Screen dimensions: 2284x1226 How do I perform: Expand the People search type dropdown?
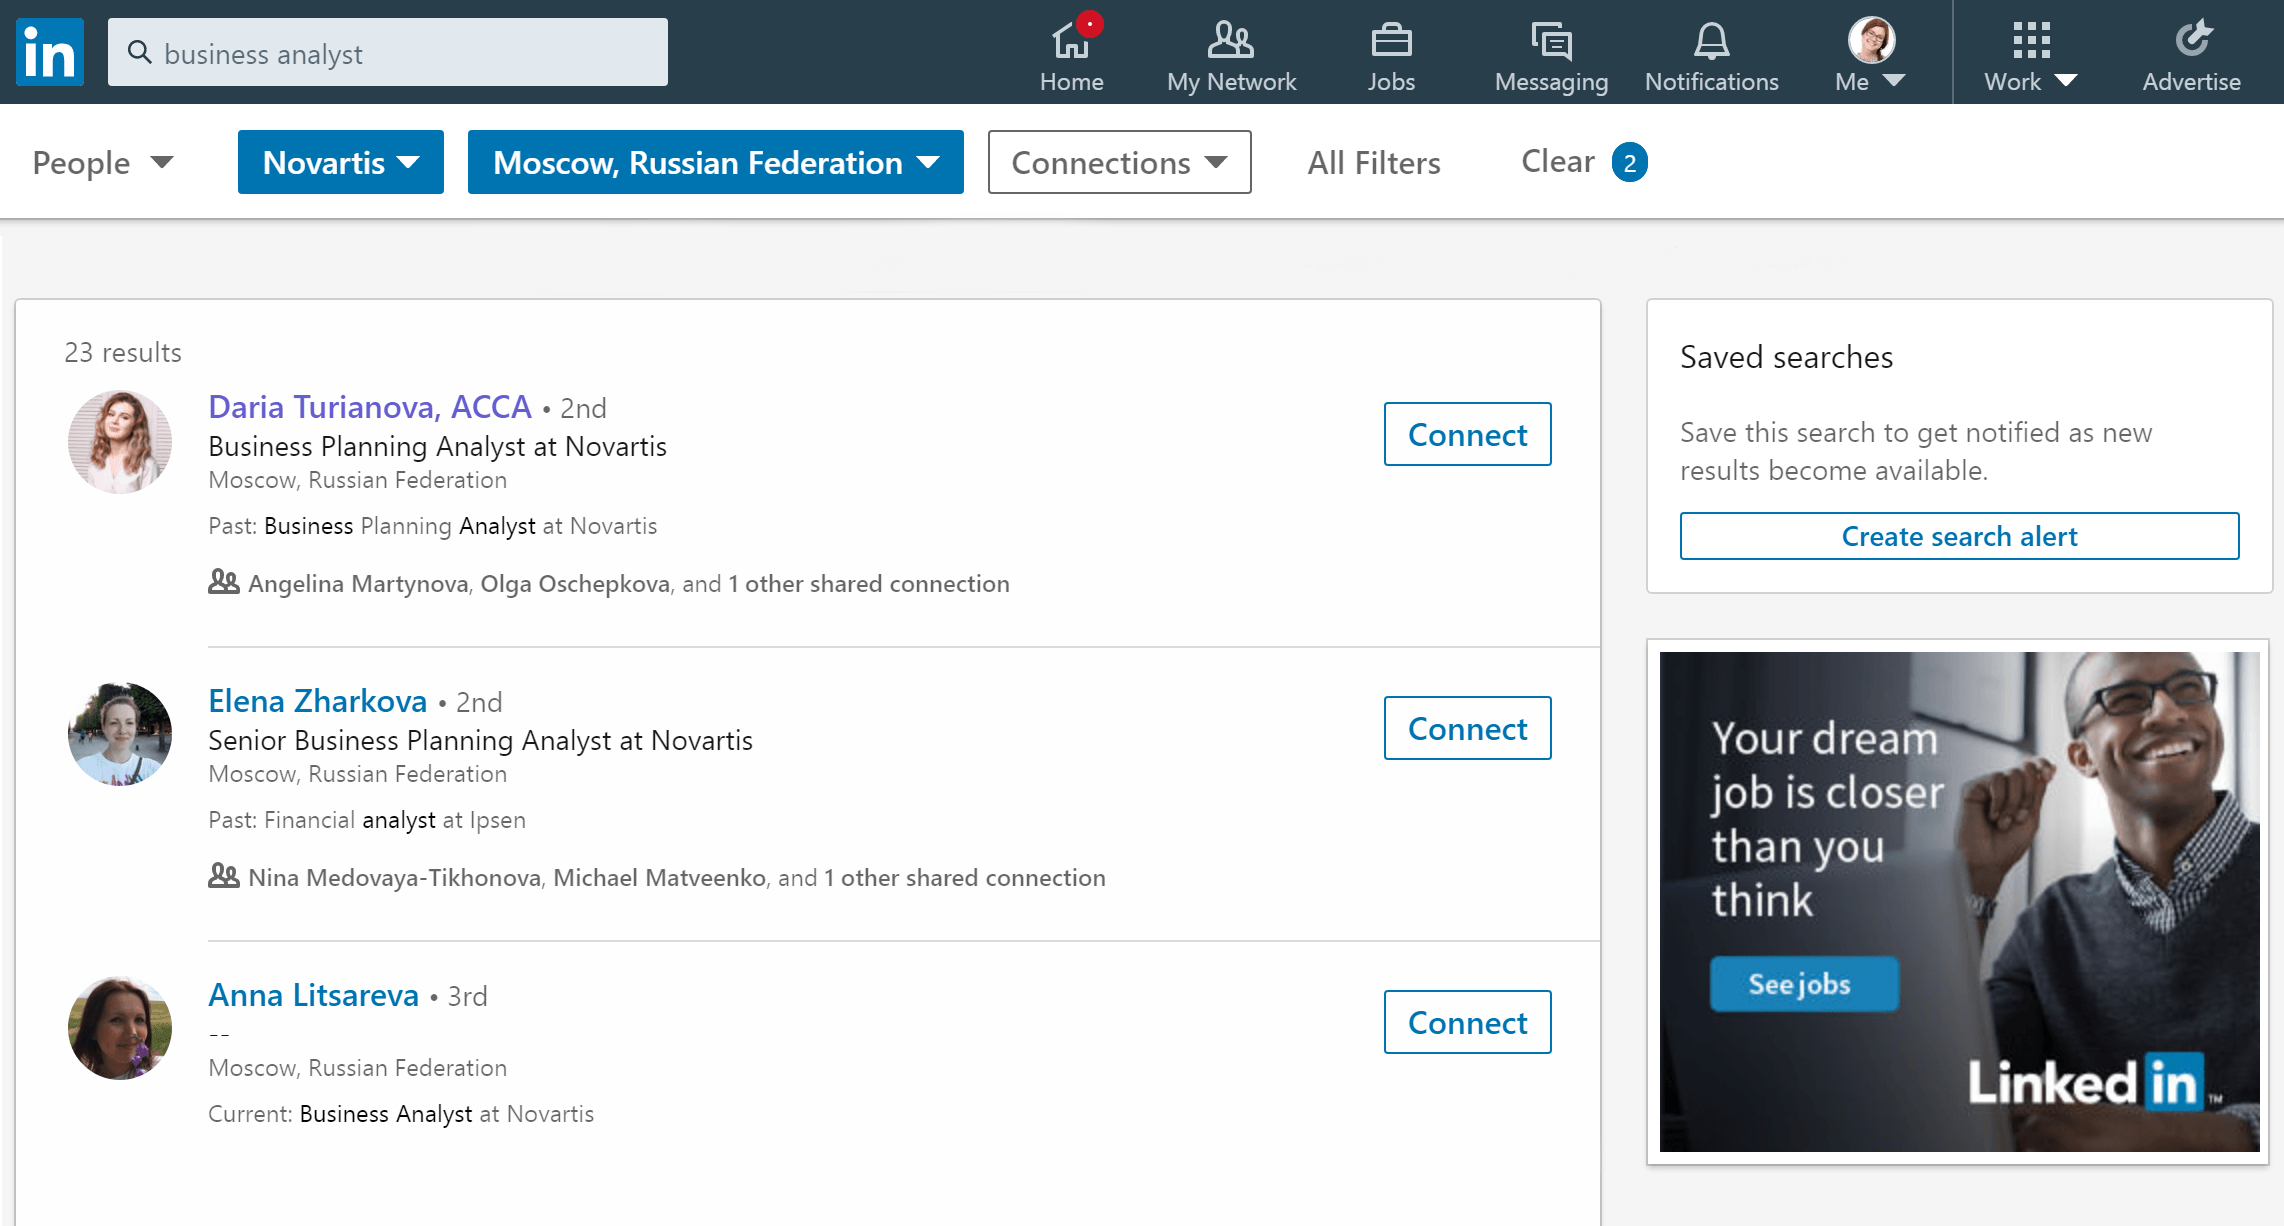coord(103,162)
